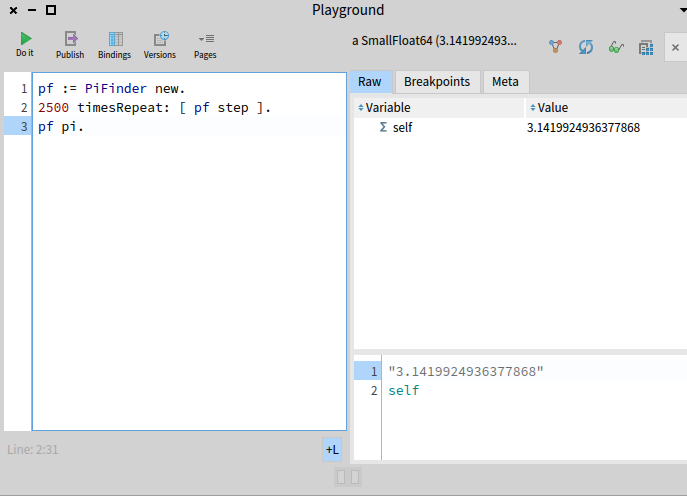Image resolution: width=687 pixels, height=497 pixels.
Task: Minimize the Playground window
Action: 32,10
